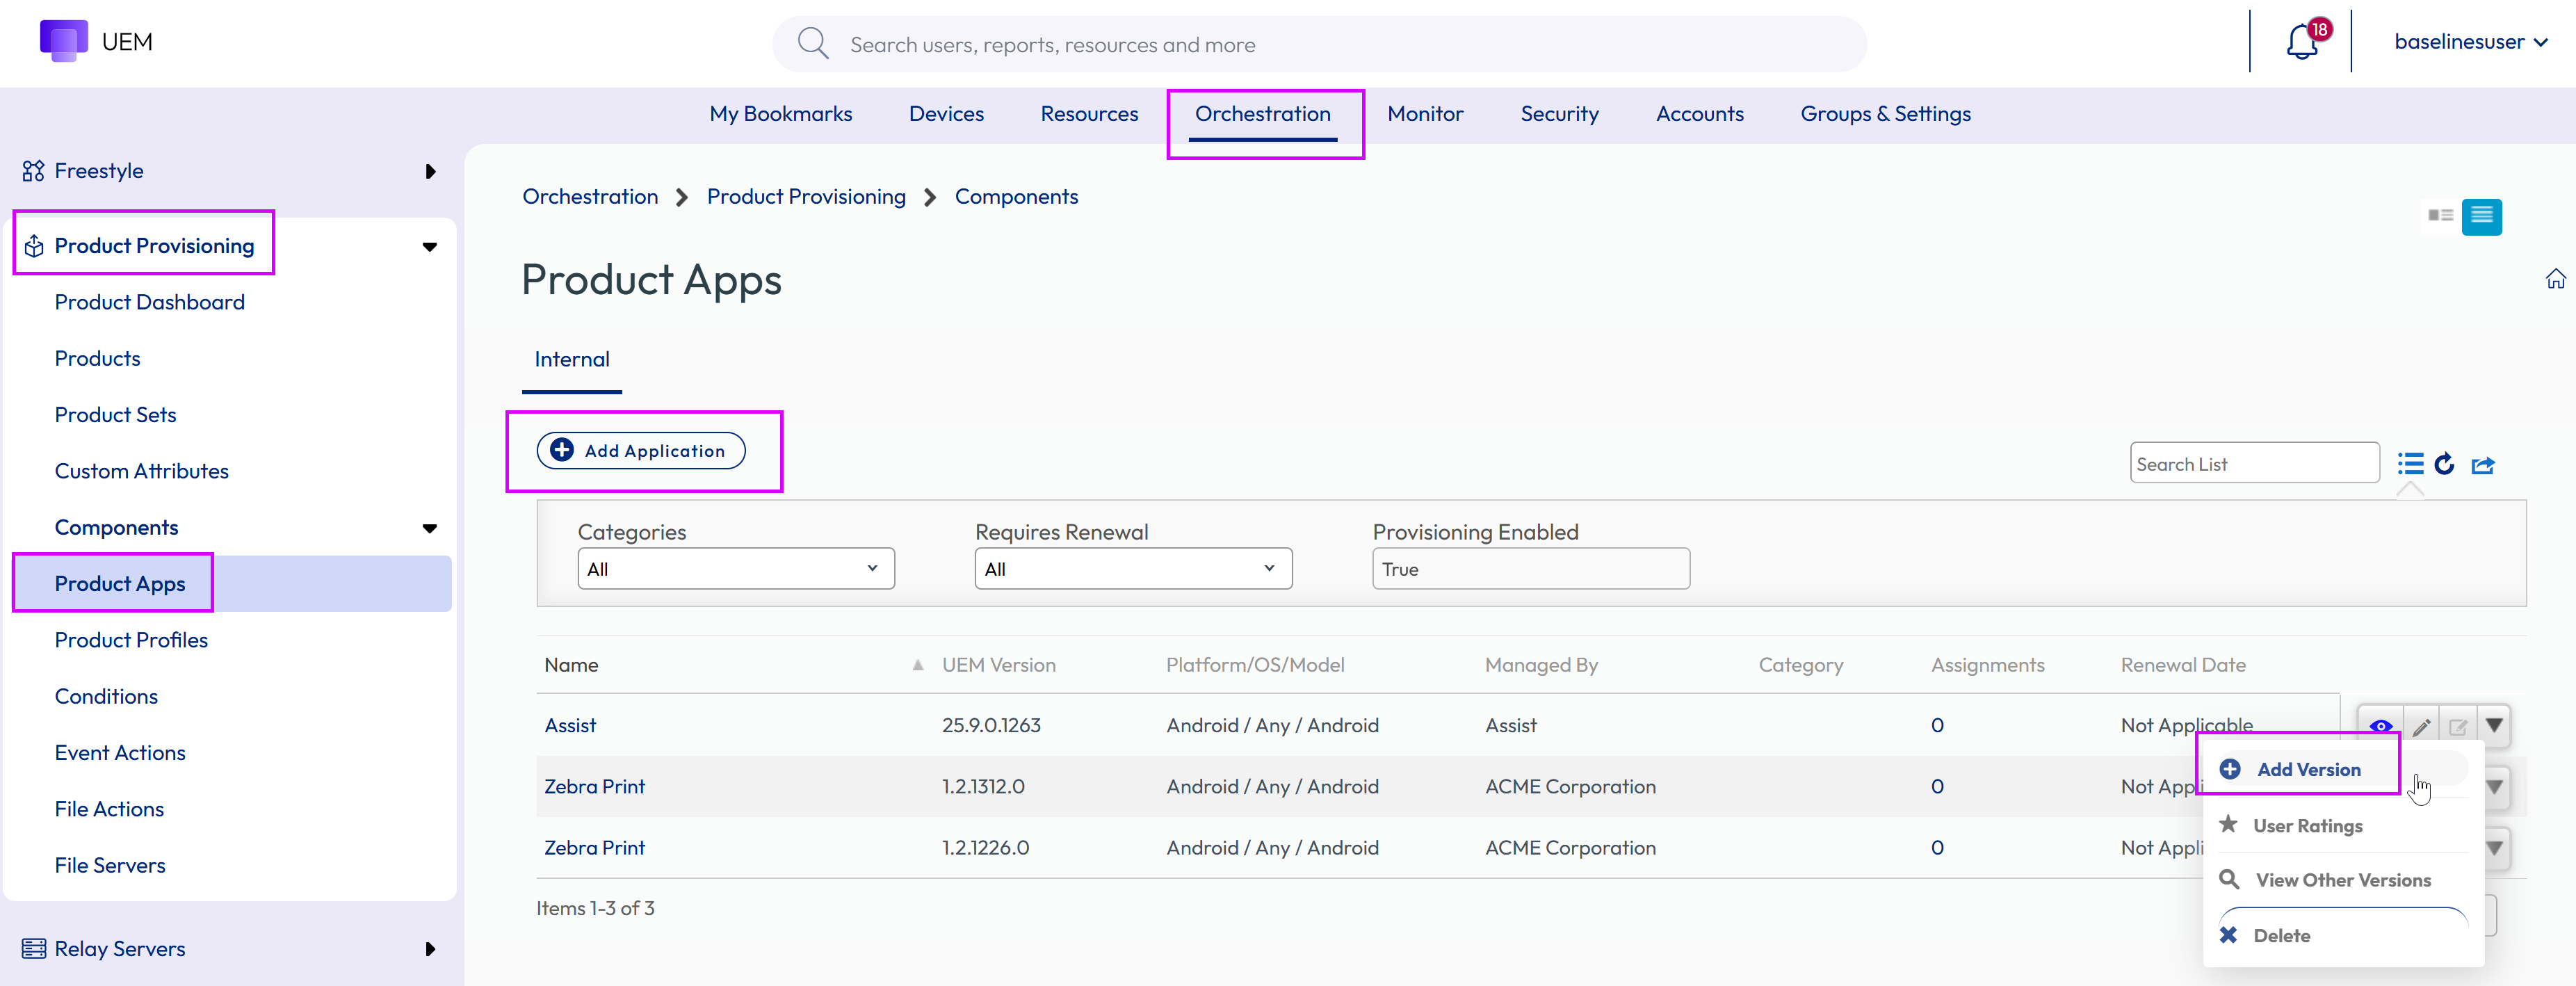Image resolution: width=2576 pixels, height=986 pixels.
Task: Refresh the Product Apps list
Action: tap(2445, 464)
